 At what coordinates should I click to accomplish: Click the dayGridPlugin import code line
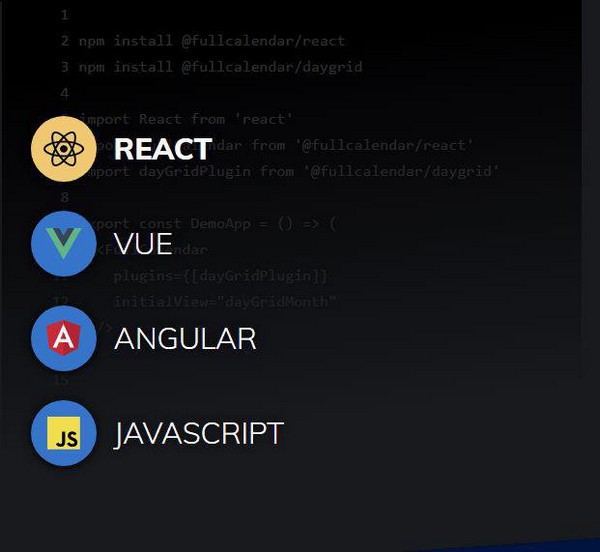[x=300, y=171]
